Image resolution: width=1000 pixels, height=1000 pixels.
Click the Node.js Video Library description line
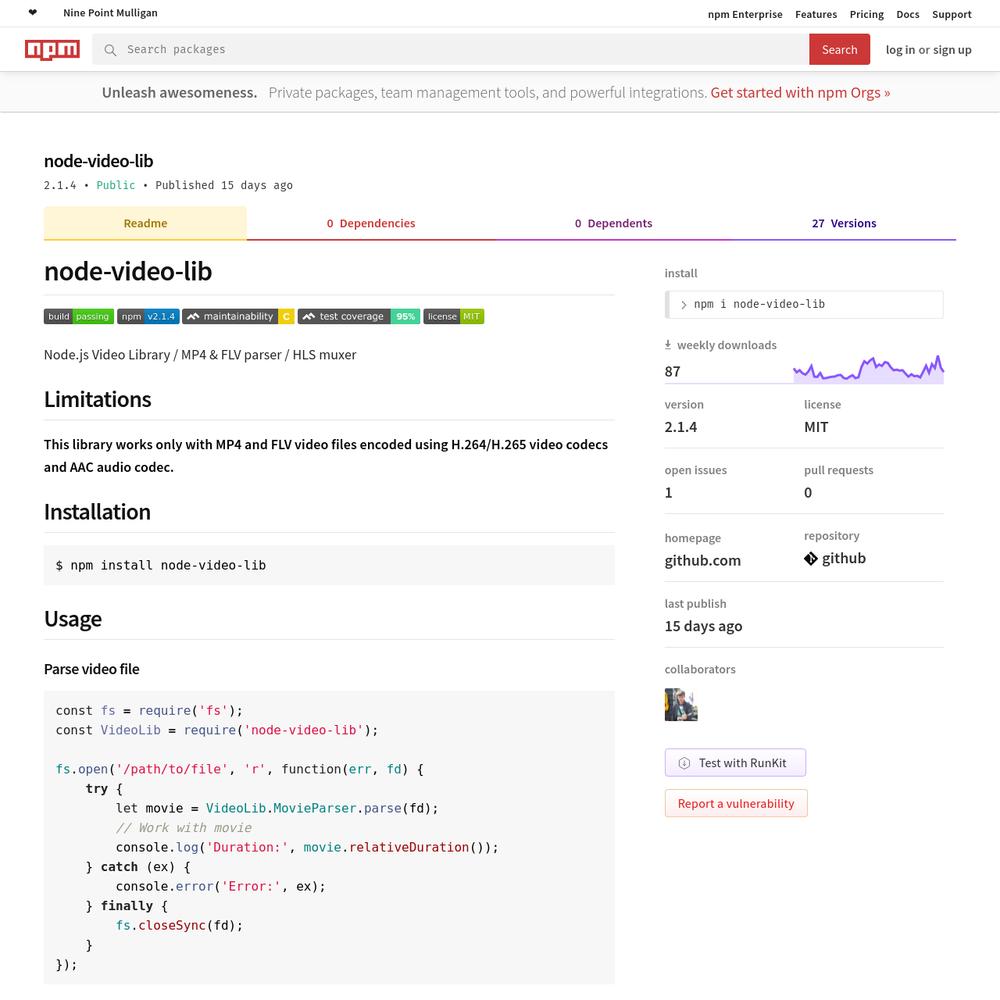200,355
